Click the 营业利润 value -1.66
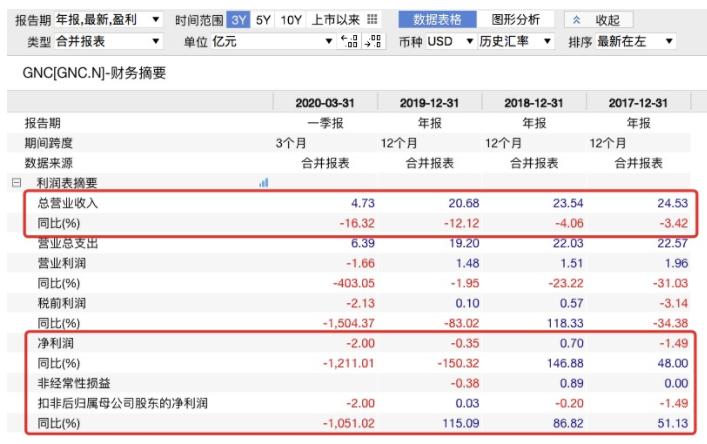Image resolution: width=707 pixels, height=444 pixels. click(360, 263)
